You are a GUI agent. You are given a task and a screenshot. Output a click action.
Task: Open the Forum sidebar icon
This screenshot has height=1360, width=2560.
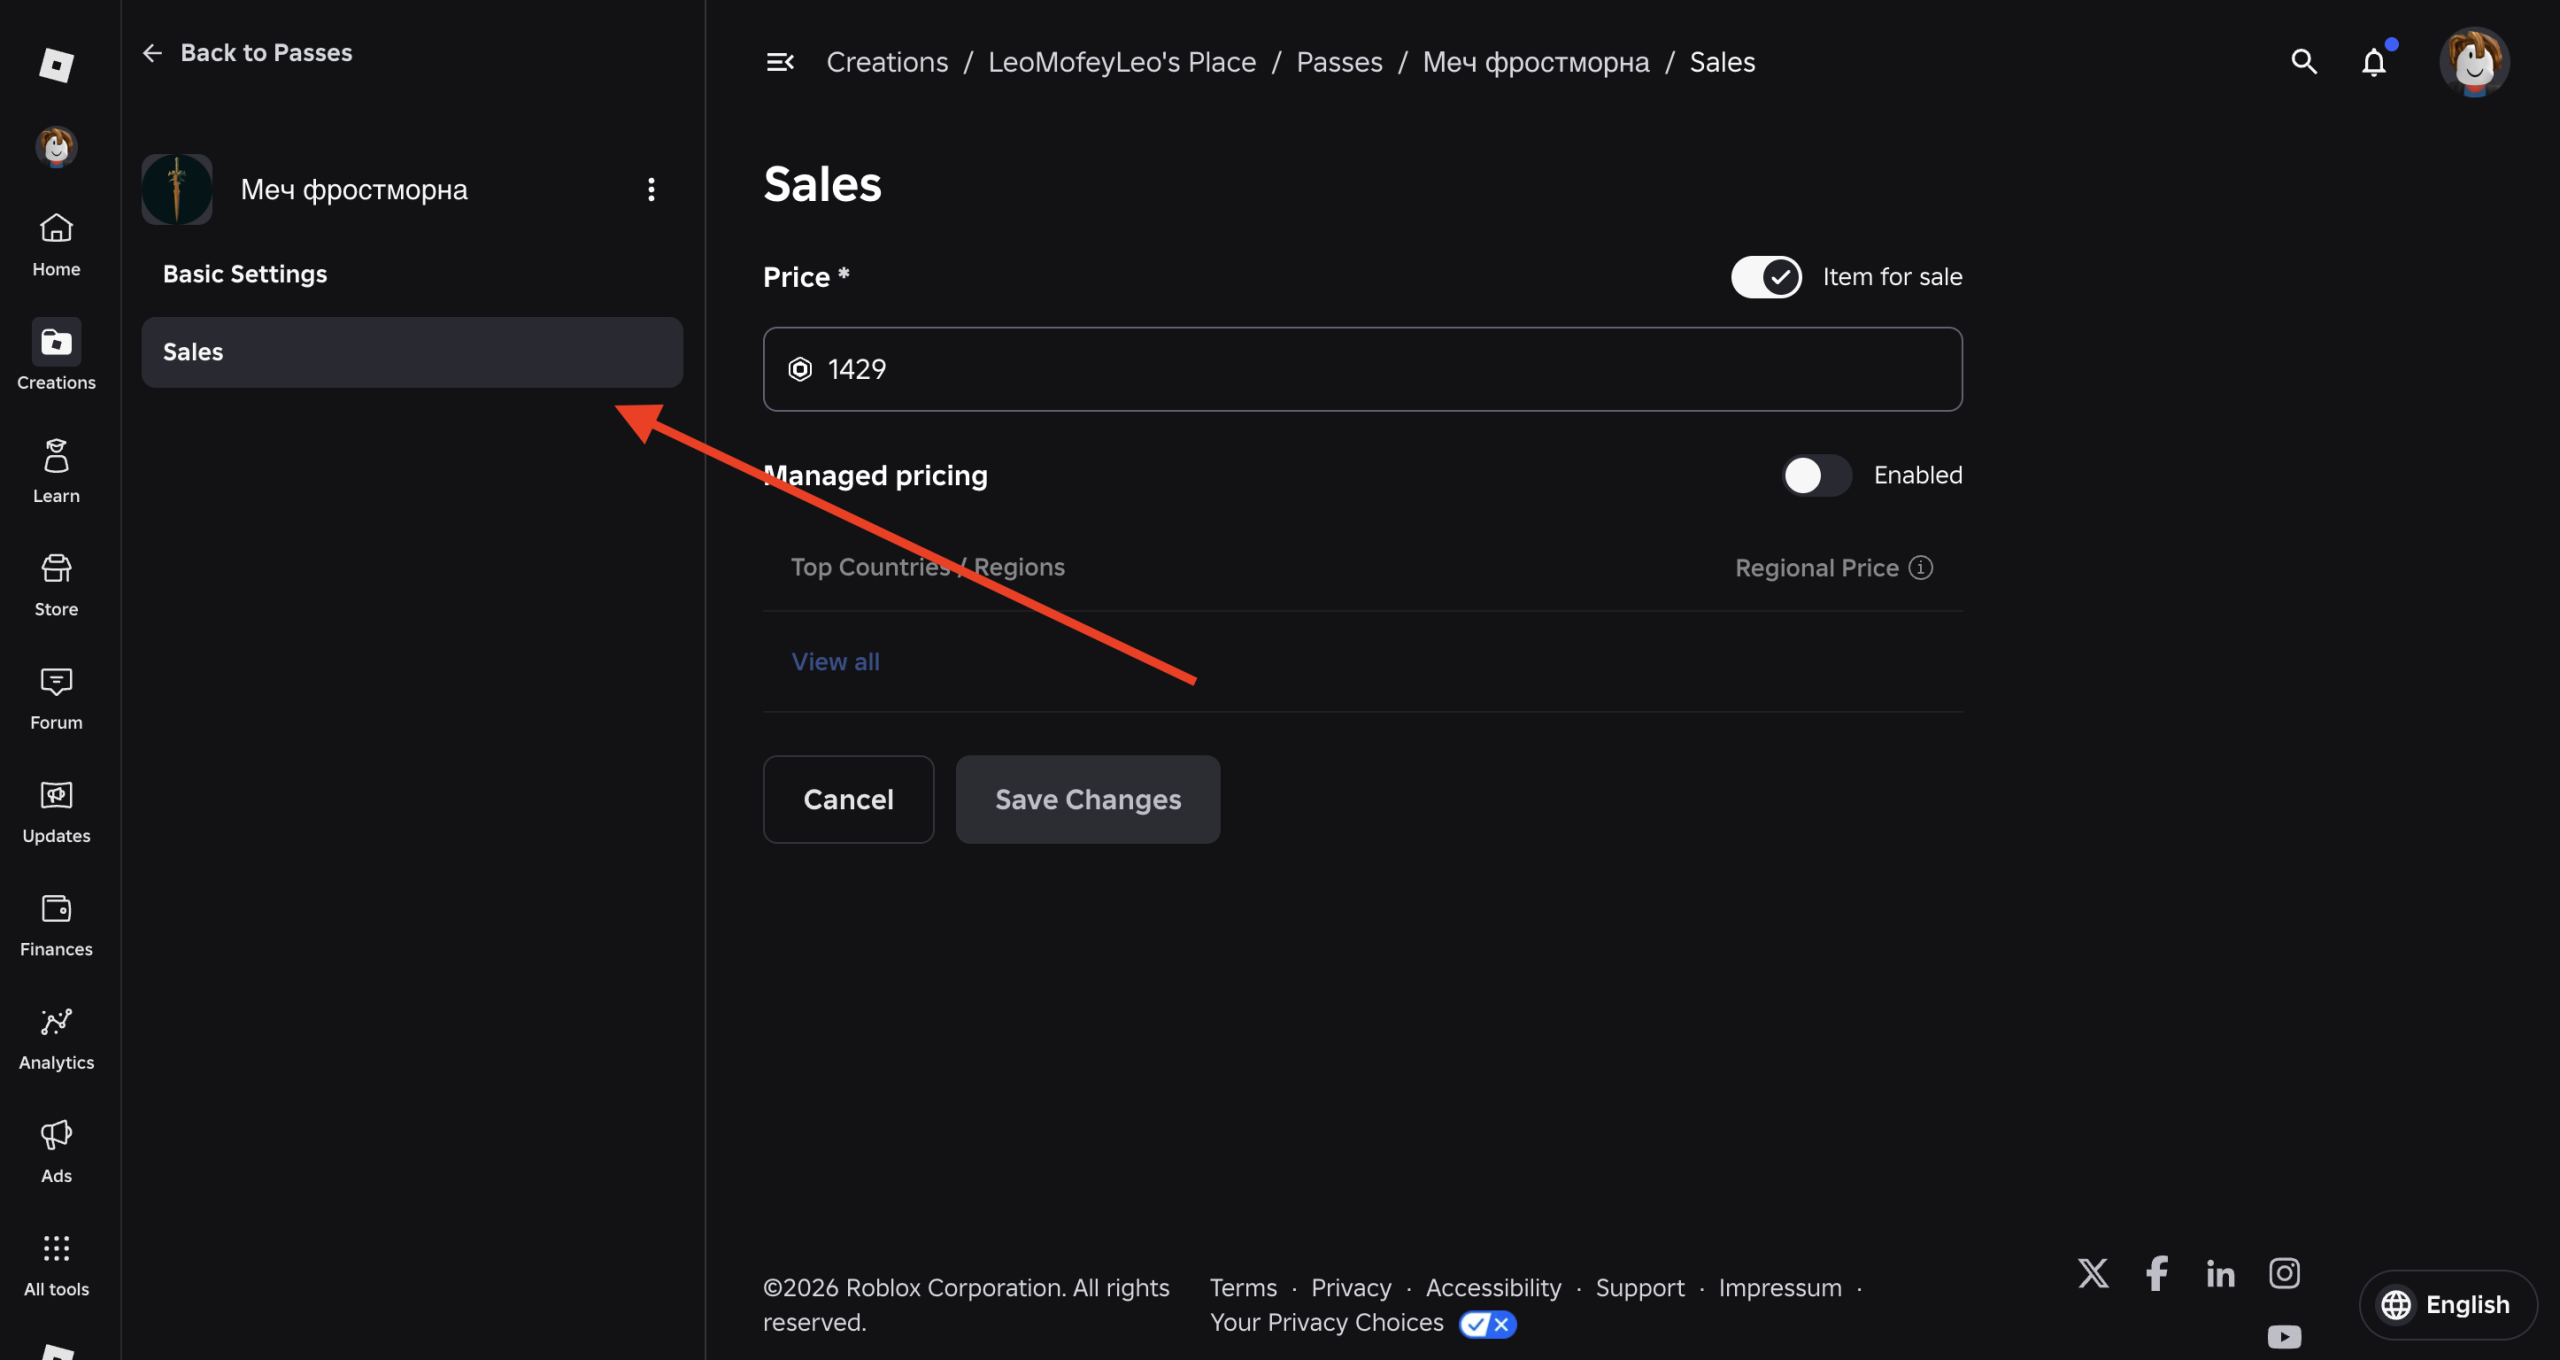56,682
